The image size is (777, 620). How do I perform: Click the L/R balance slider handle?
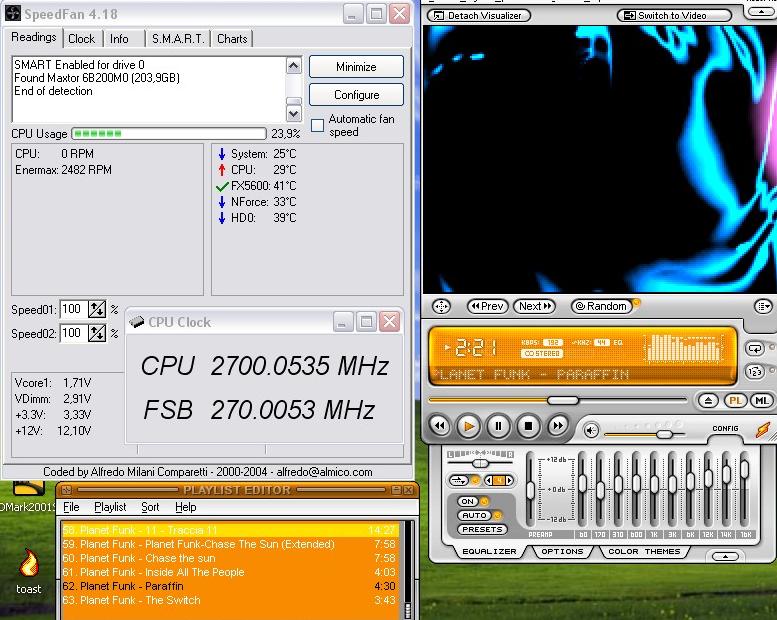click(x=480, y=463)
